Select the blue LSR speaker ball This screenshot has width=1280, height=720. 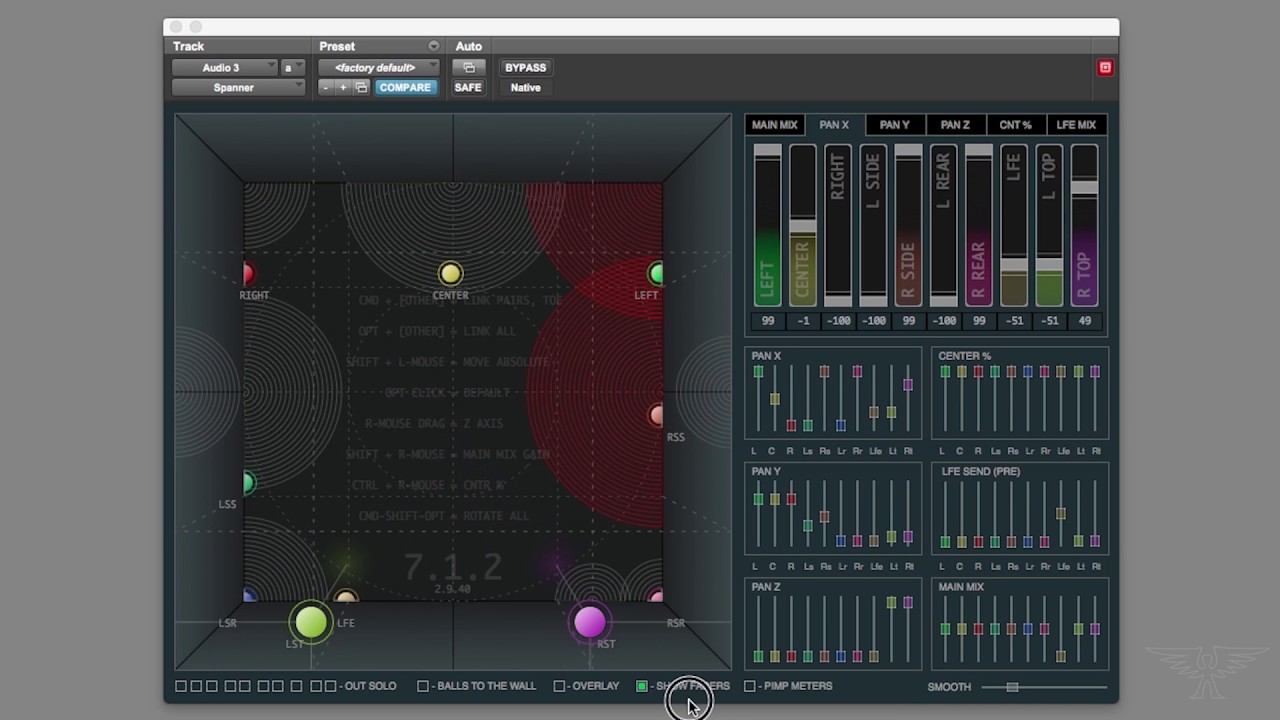click(249, 597)
